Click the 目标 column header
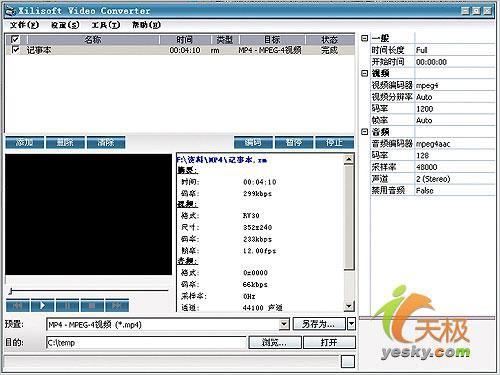 point(272,40)
